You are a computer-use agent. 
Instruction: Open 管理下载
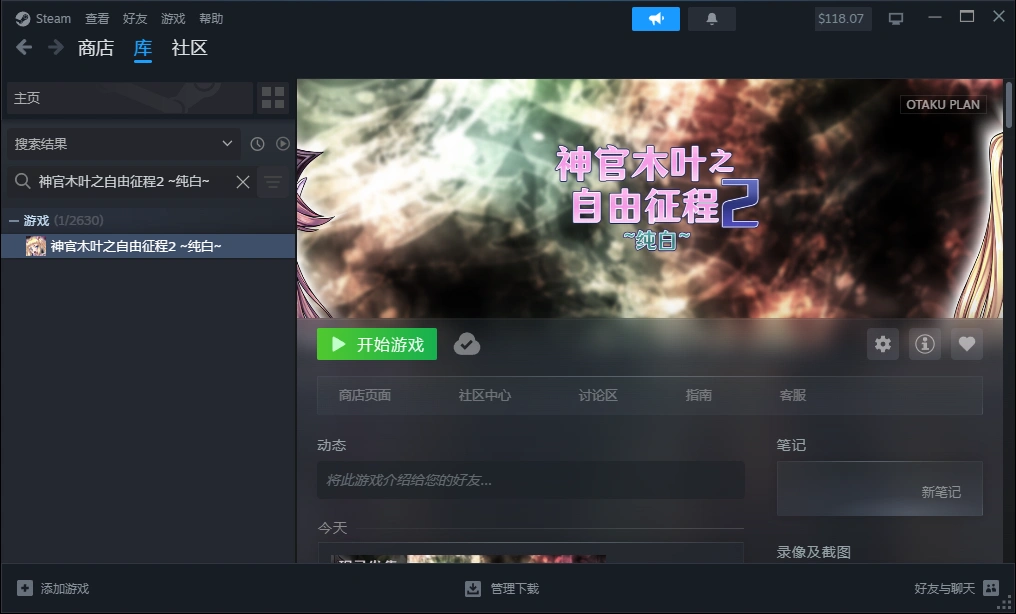(x=514, y=589)
